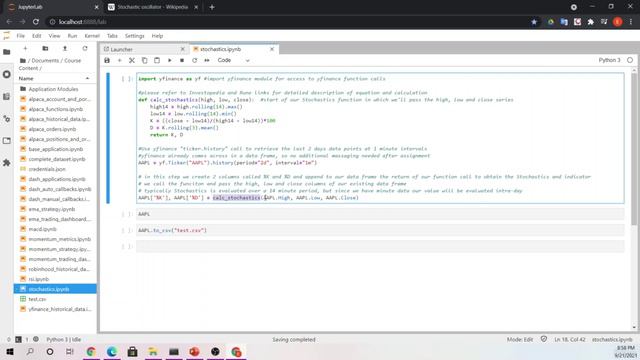Open the Settings menu

coord(135,36)
